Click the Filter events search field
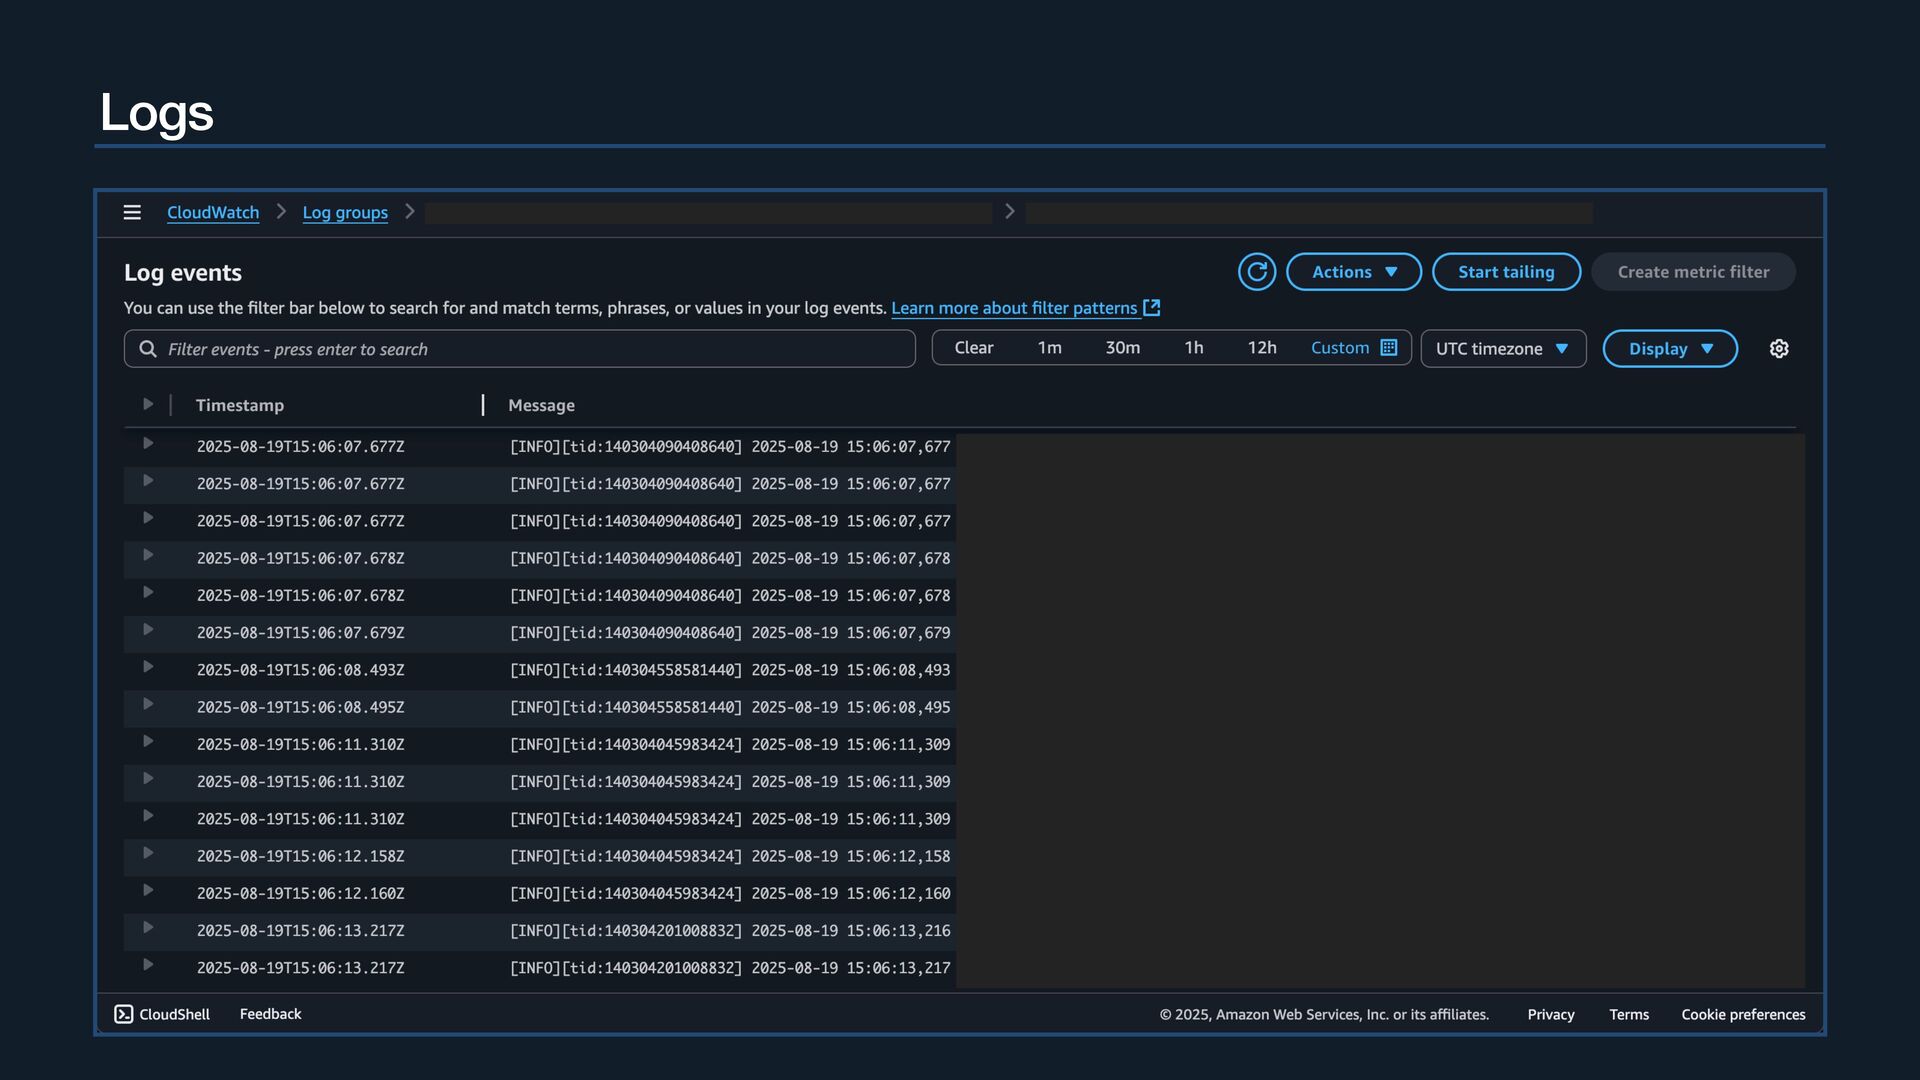This screenshot has width=1920, height=1080. [519, 349]
